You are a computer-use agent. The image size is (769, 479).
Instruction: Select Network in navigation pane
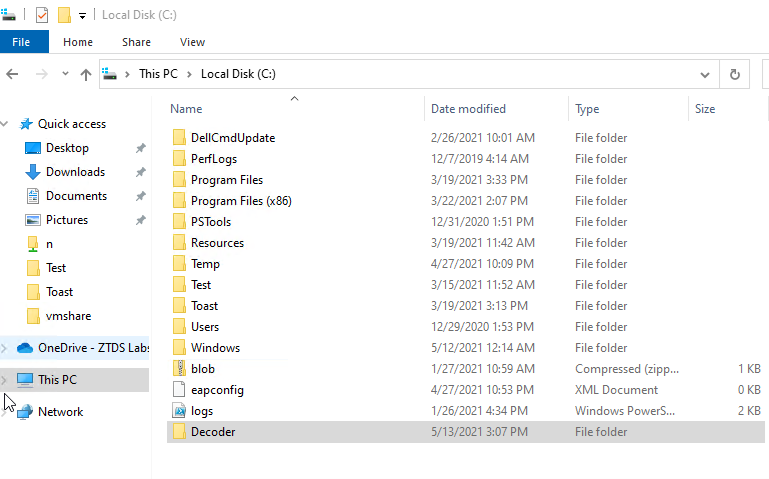click(60, 412)
